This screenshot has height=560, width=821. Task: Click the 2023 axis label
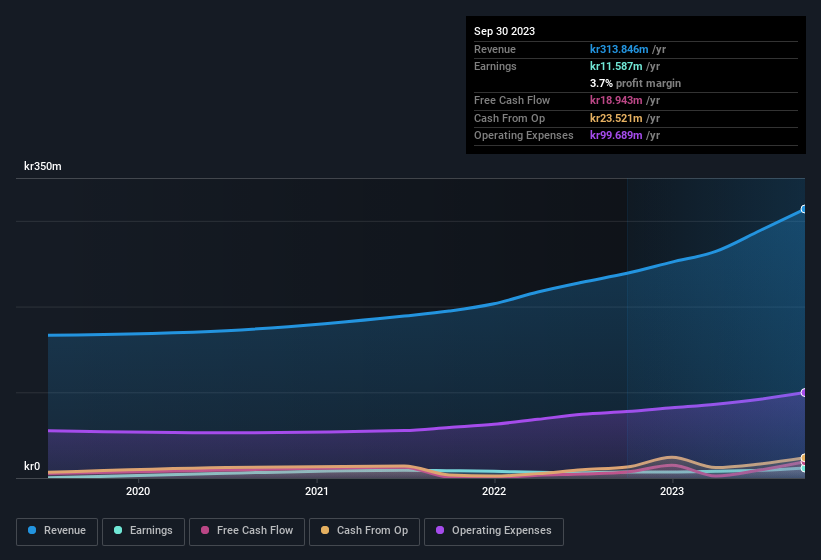point(672,491)
